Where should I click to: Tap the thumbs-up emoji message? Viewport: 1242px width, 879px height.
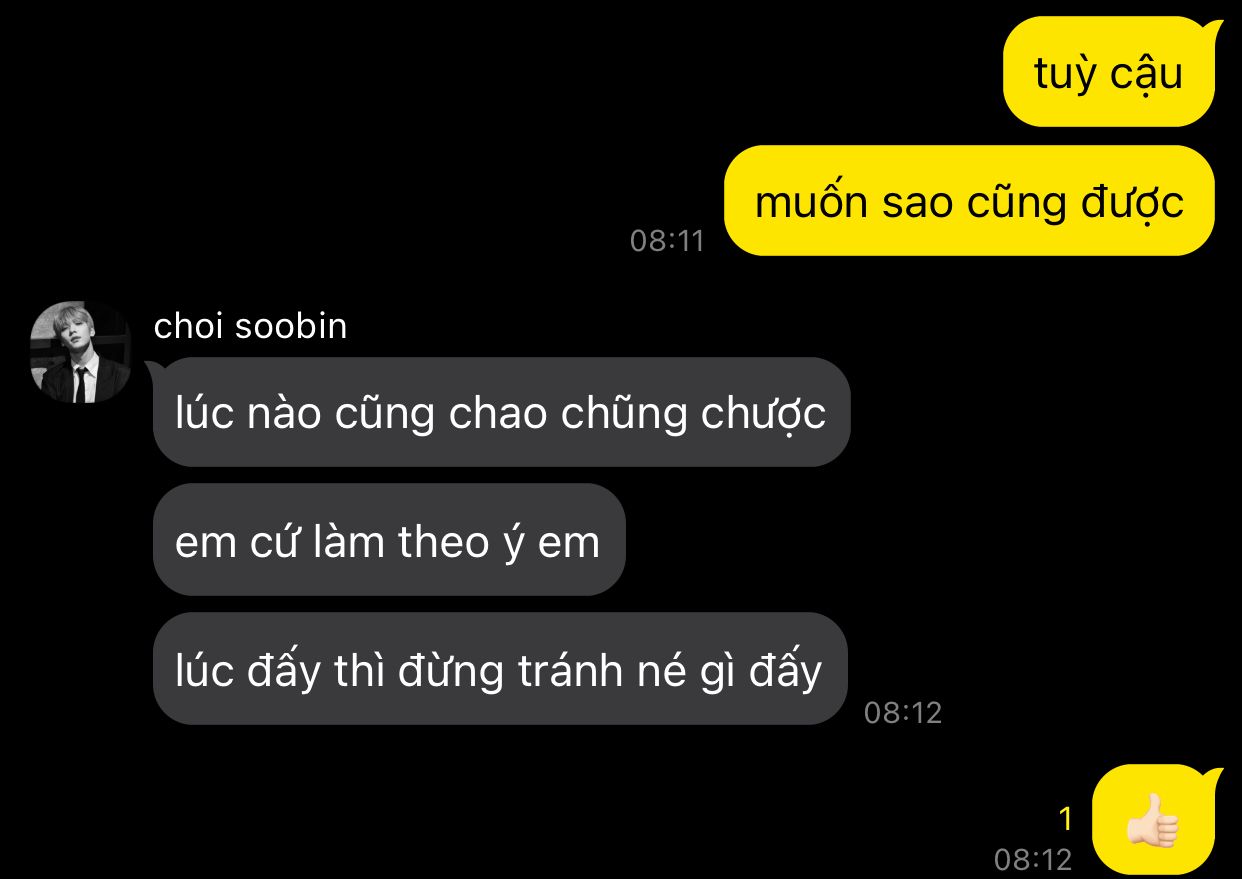(x=1154, y=821)
